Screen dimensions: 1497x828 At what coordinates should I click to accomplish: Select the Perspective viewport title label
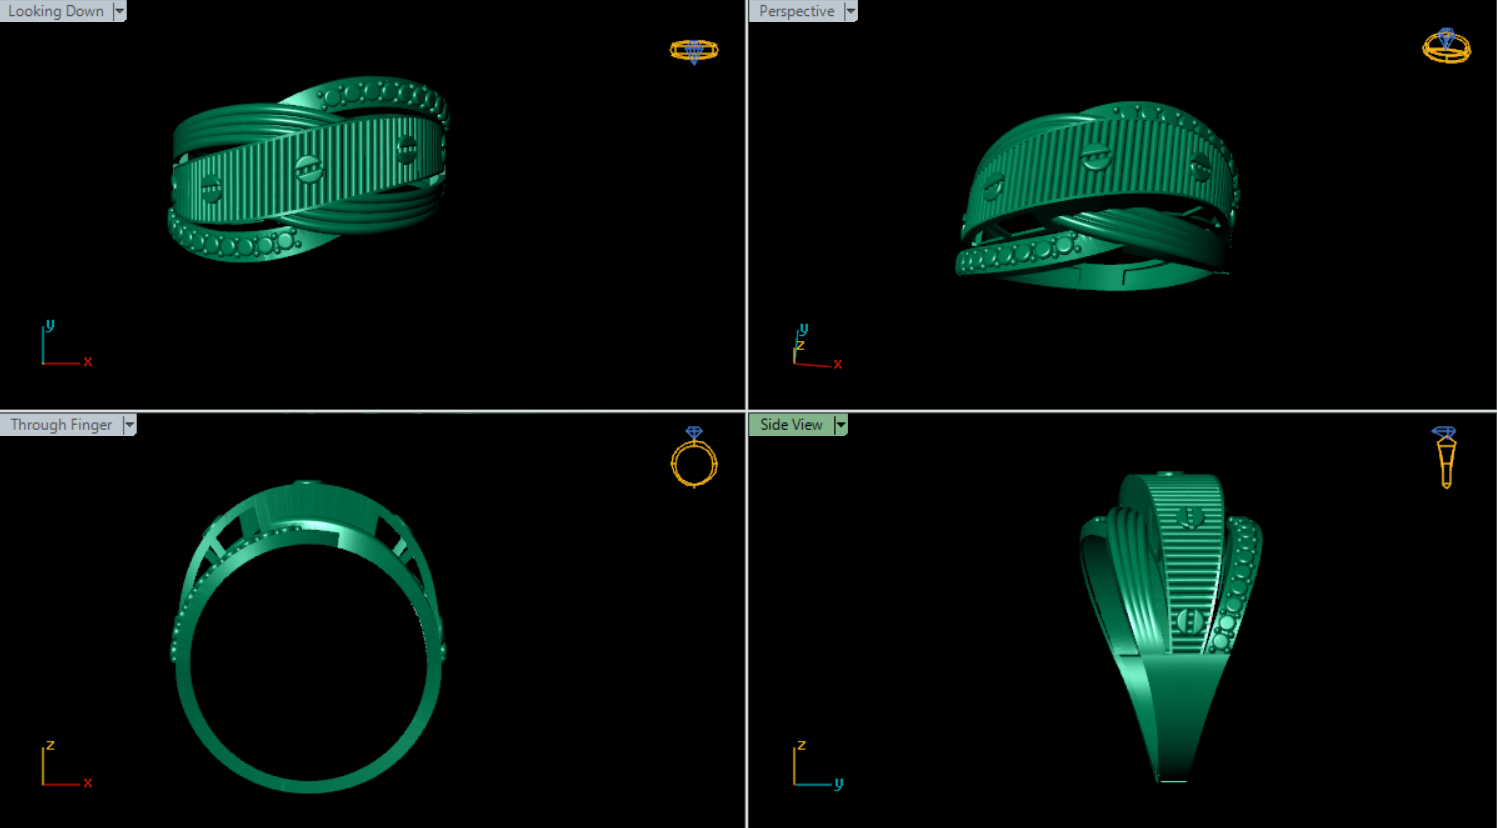[x=796, y=11]
